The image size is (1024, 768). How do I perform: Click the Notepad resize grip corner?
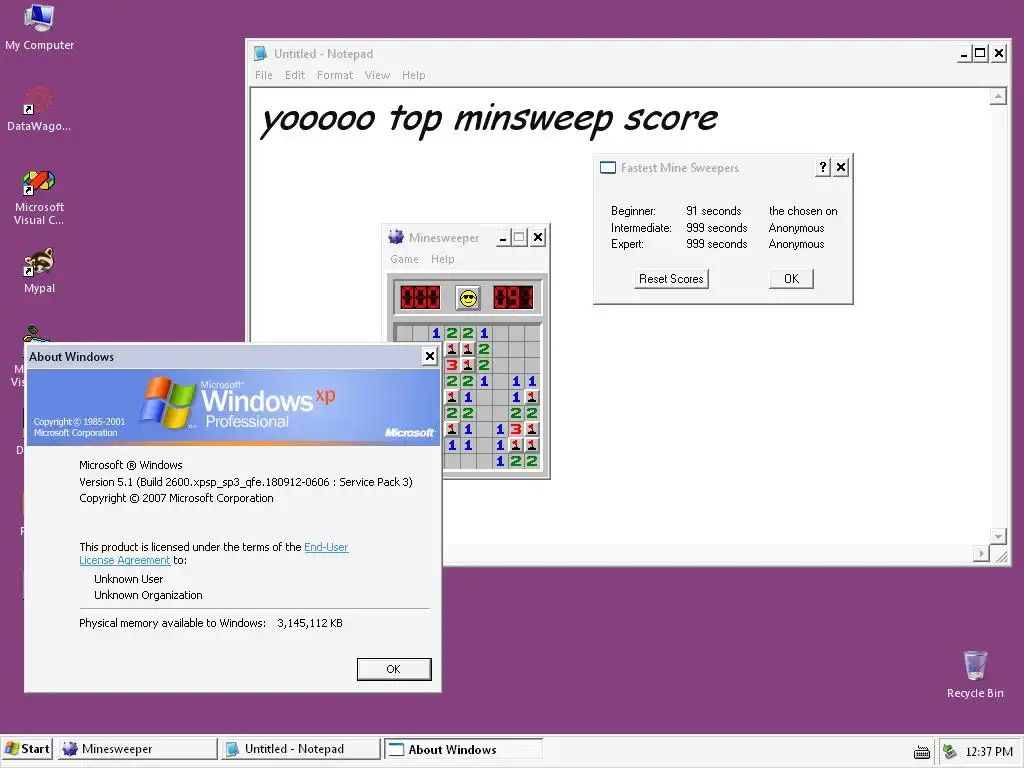click(1000, 555)
